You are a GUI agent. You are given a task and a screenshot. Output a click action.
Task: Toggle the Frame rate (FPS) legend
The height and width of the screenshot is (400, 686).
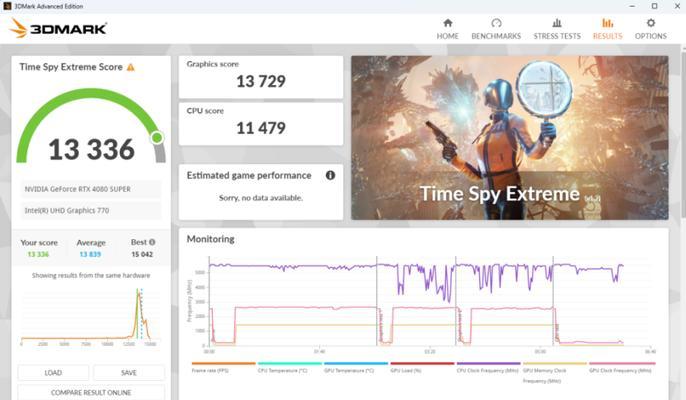click(223, 367)
